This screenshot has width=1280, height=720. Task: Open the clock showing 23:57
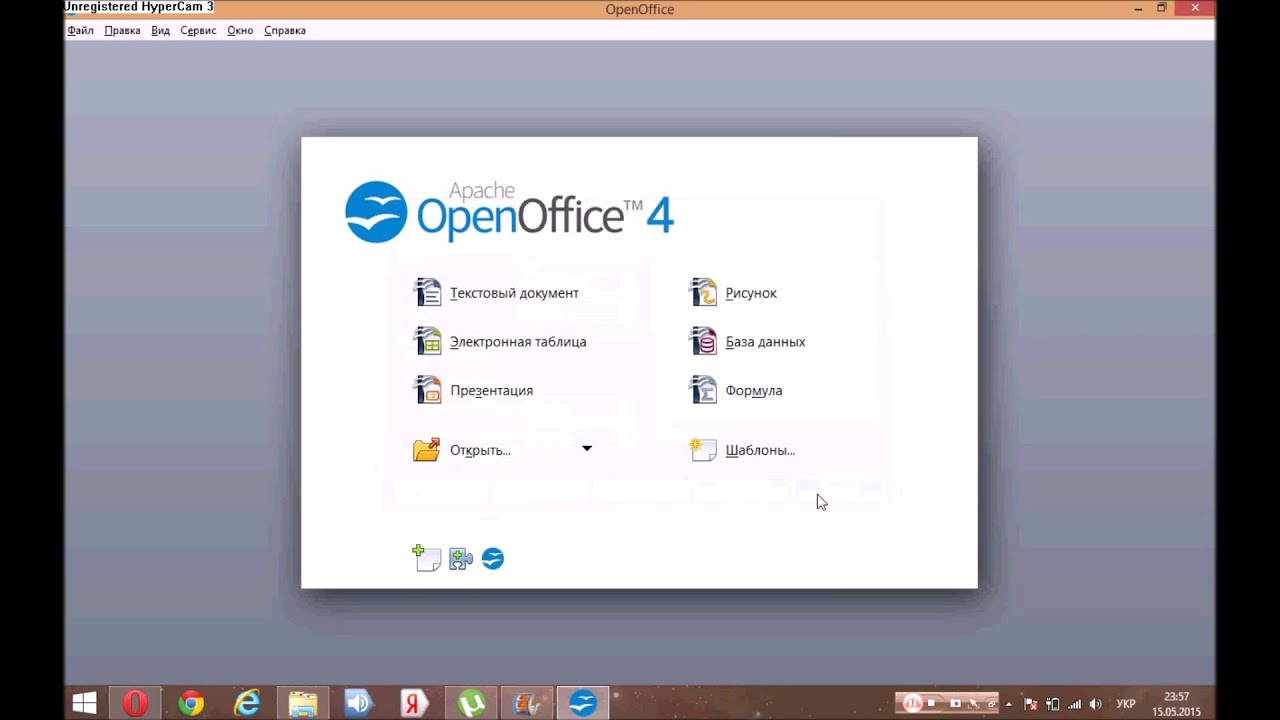(x=1176, y=704)
